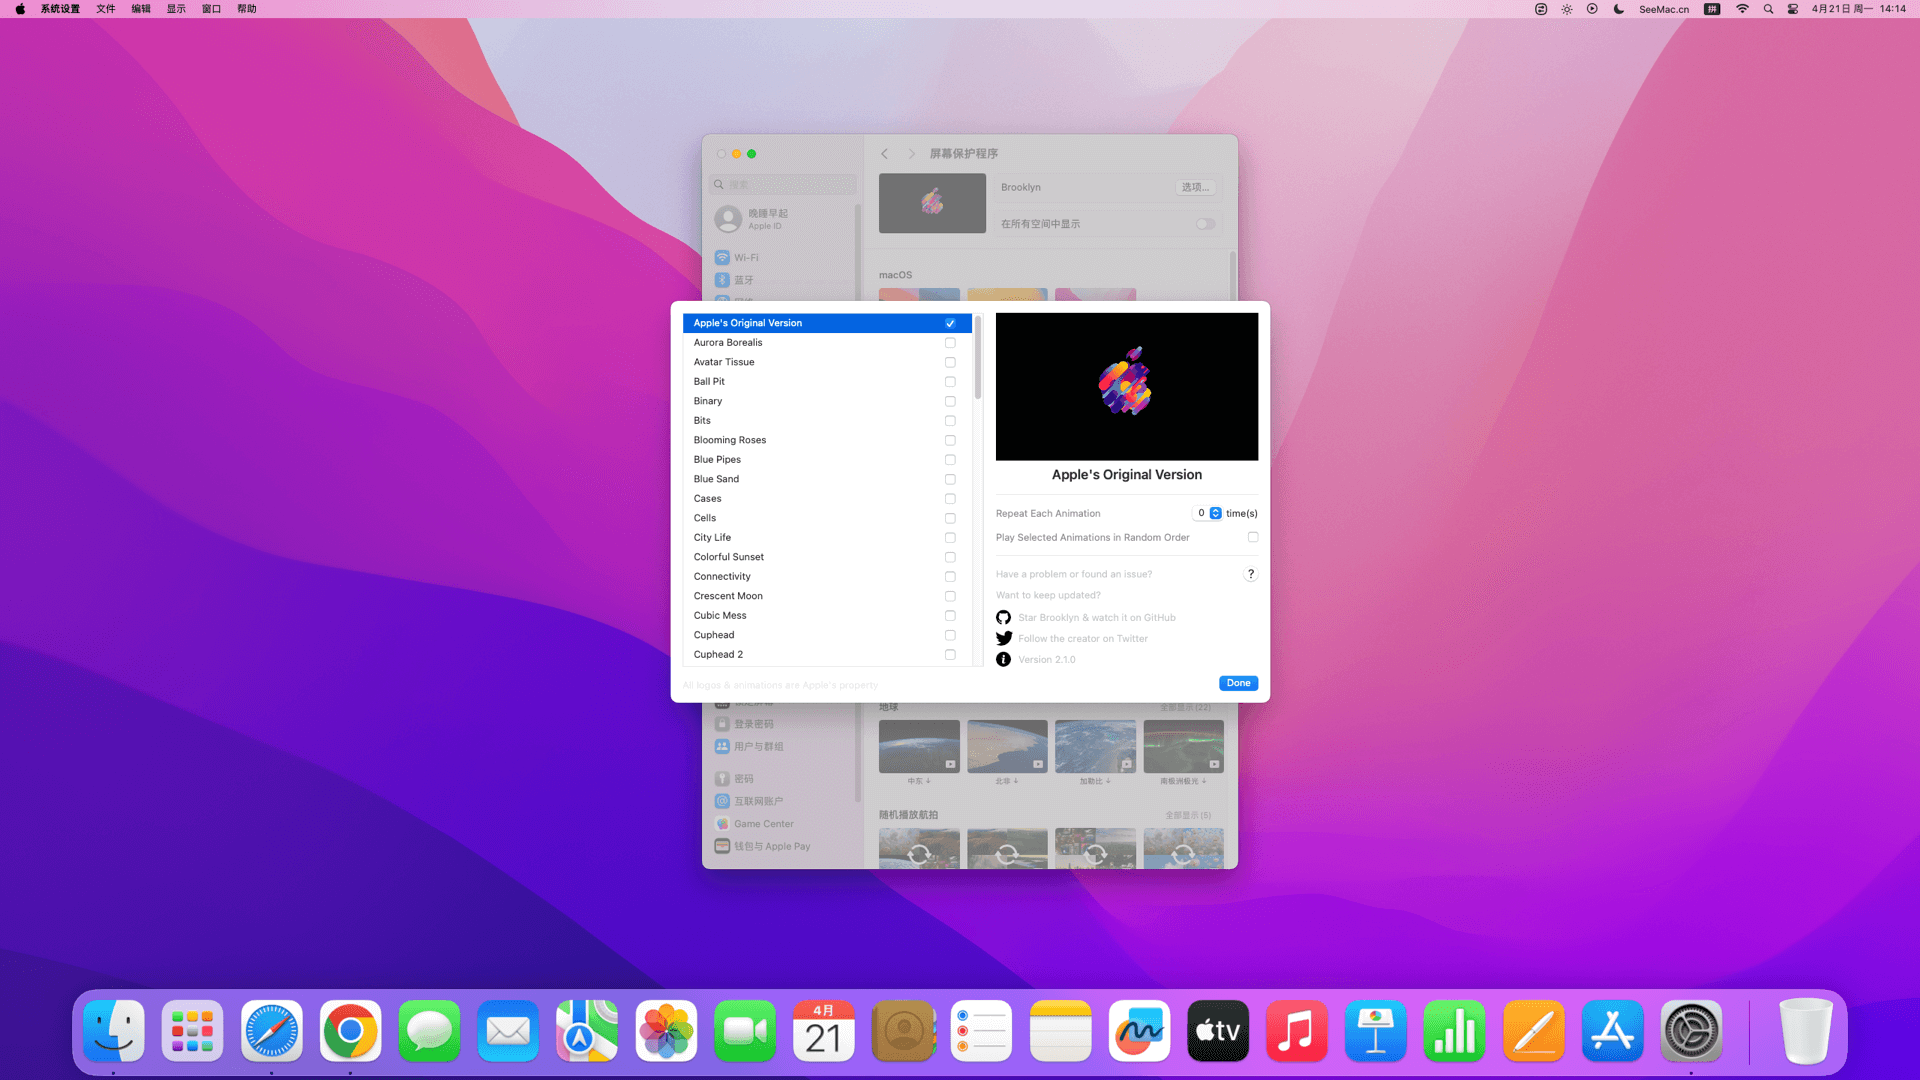Click the info icon next to Version 2.1.0

(x=1003, y=659)
